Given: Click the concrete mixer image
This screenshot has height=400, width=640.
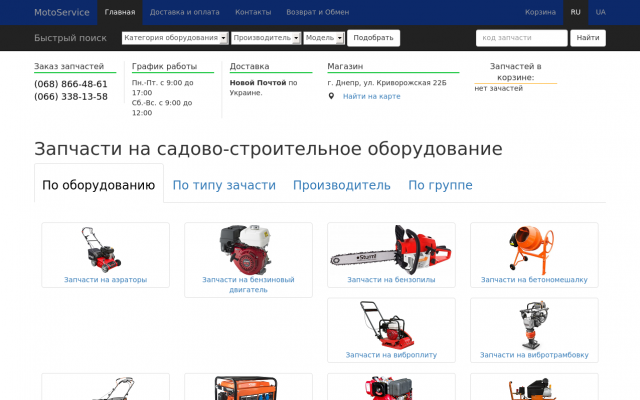Looking at the screenshot, I should click(x=531, y=250).
